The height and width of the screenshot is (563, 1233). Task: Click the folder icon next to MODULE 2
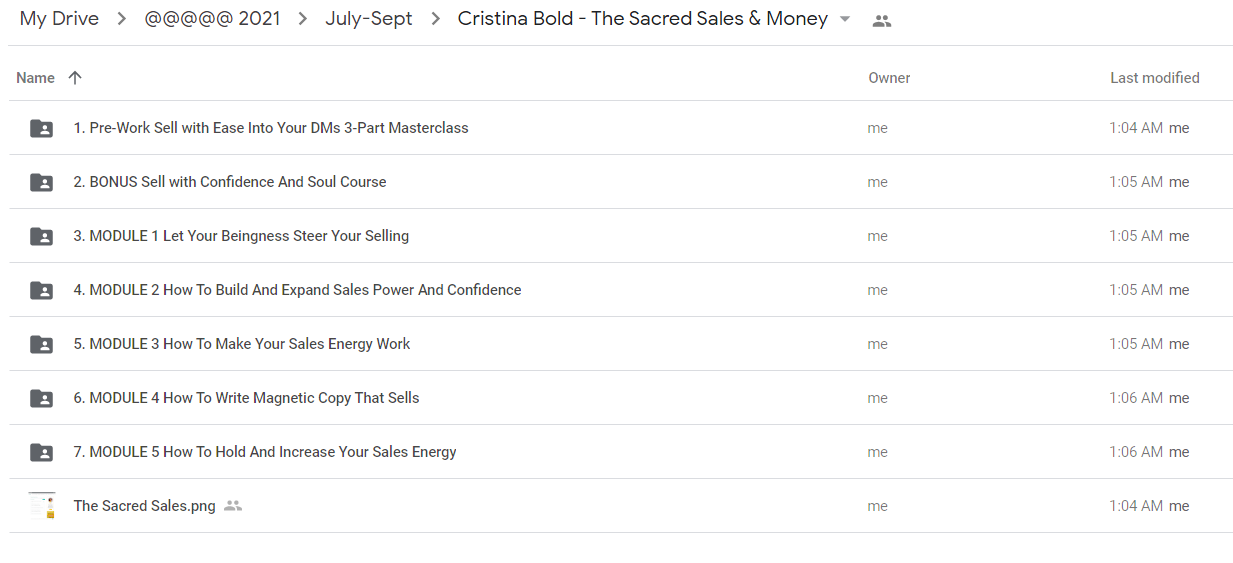(41, 290)
